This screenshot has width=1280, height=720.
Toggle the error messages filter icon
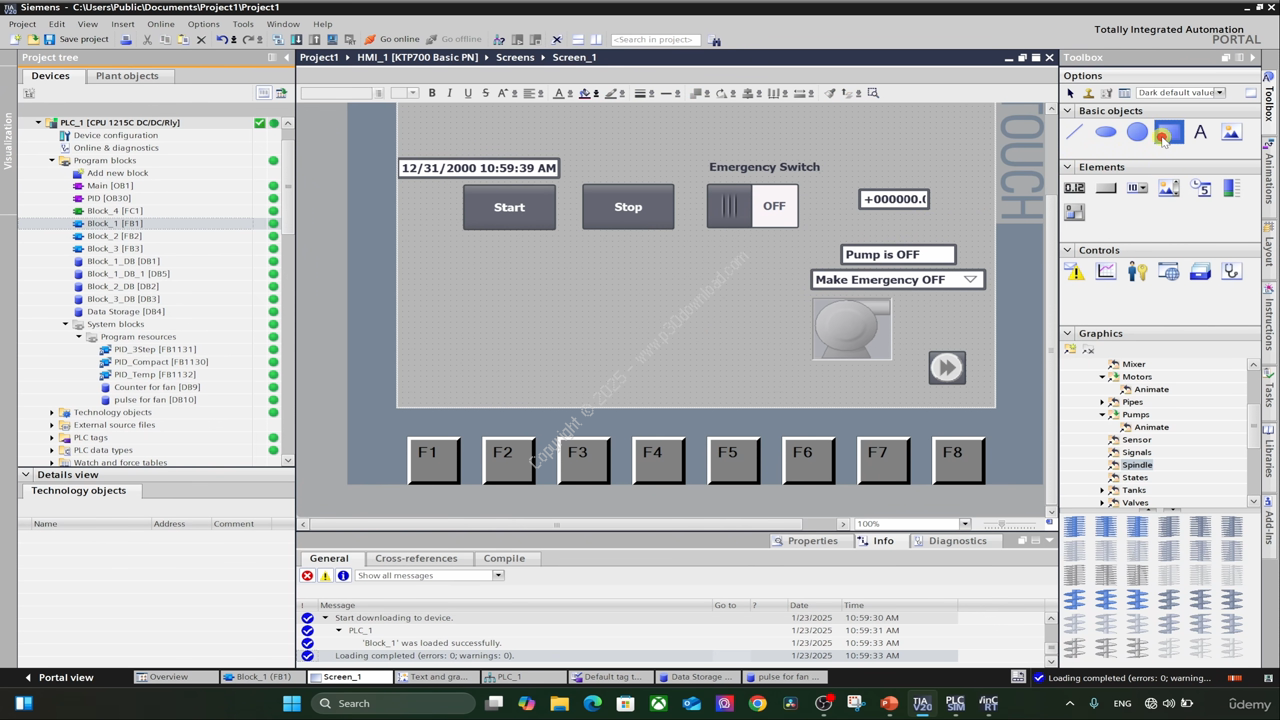(307, 575)
